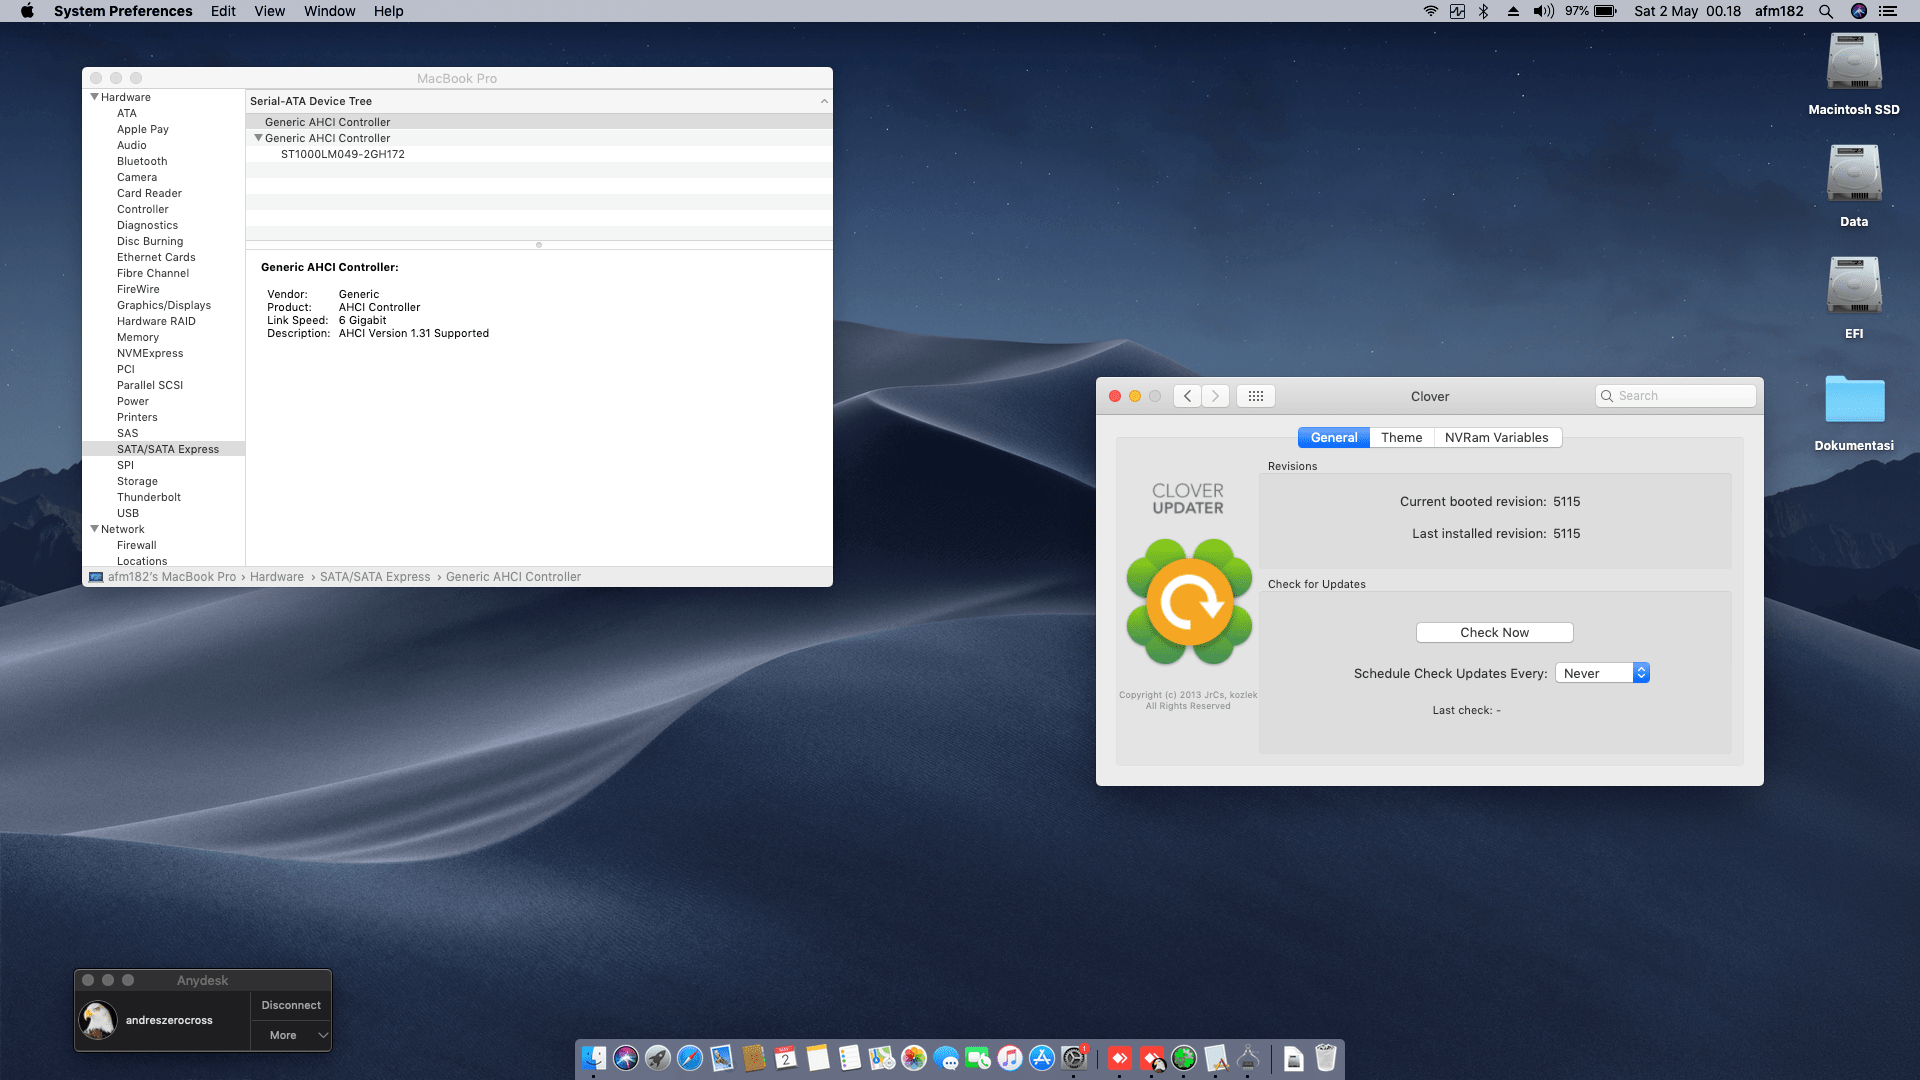
Task: Select Graphics/Displays in sidebar
Action: click(x=164, y=305)
